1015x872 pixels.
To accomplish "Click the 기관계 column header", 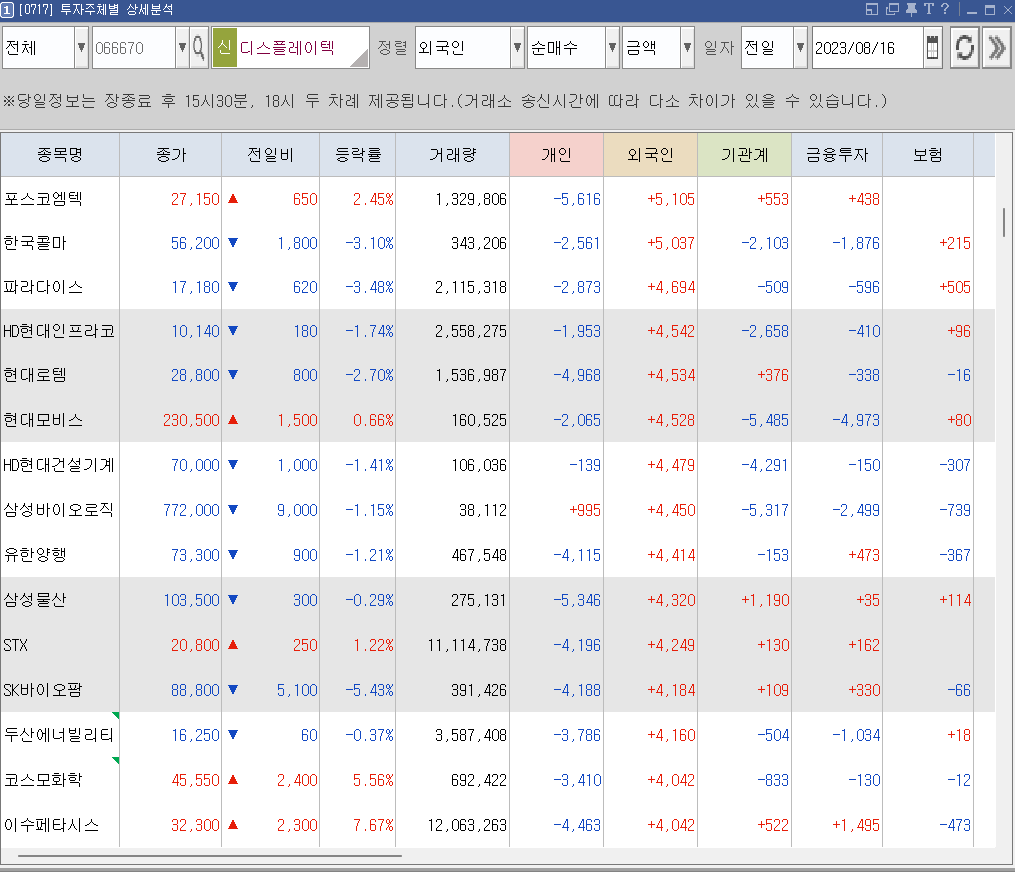I will pos(744,155).
